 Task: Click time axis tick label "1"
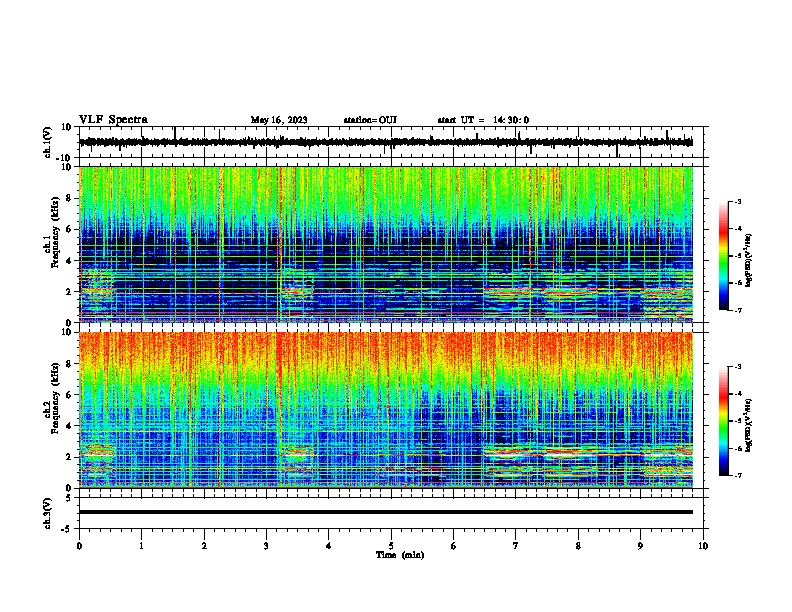tap(141, 546)
